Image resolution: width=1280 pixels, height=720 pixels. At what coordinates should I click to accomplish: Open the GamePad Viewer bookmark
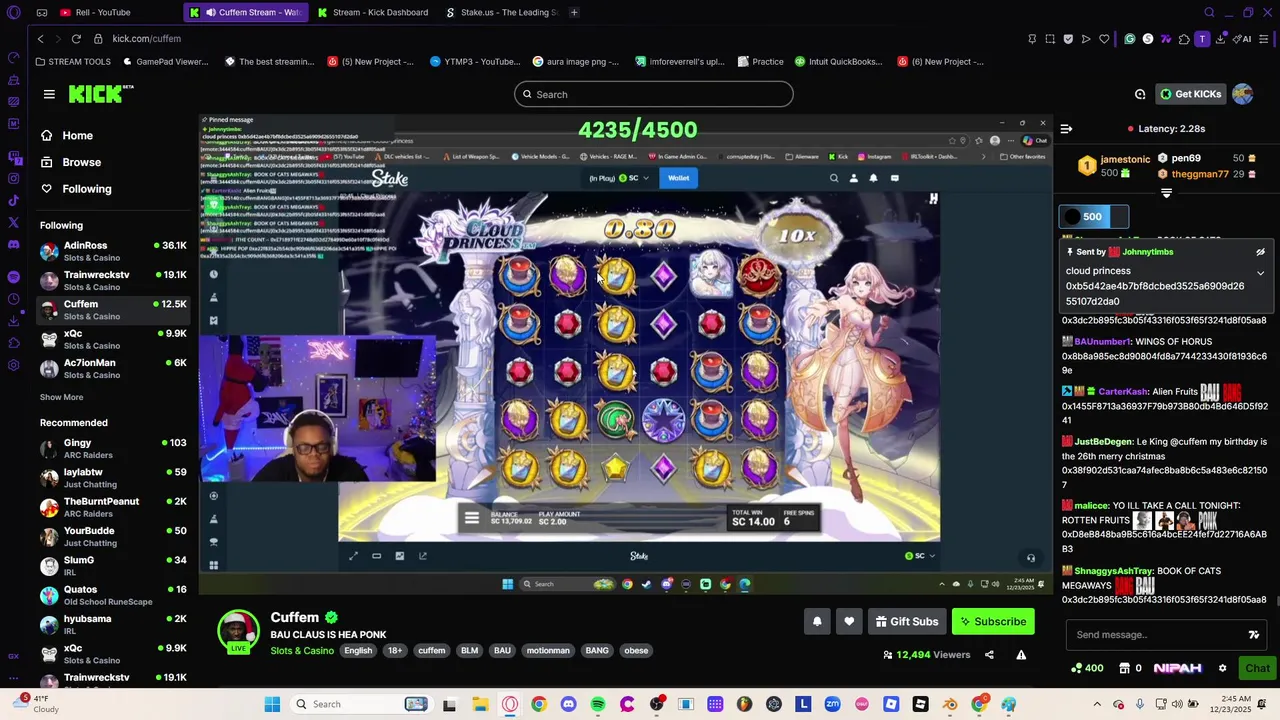tap(165, 61)
